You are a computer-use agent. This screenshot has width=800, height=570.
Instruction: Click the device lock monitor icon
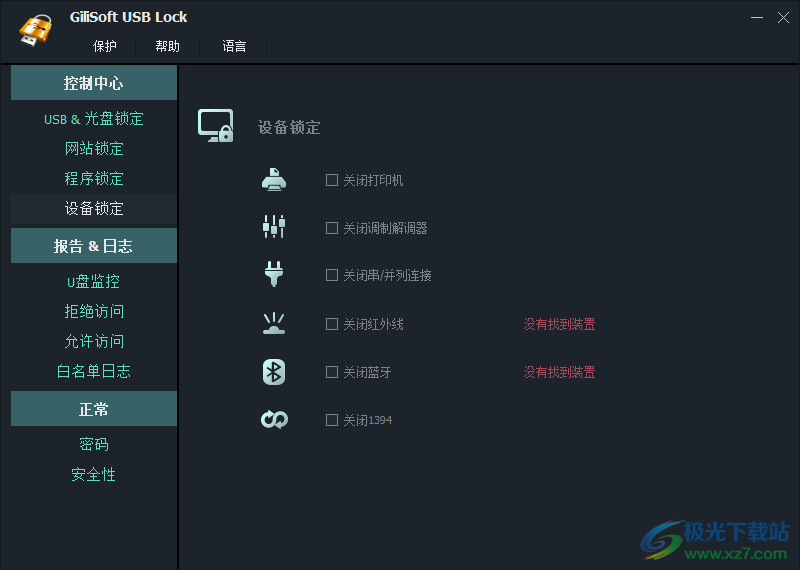(x=215, y=126)
